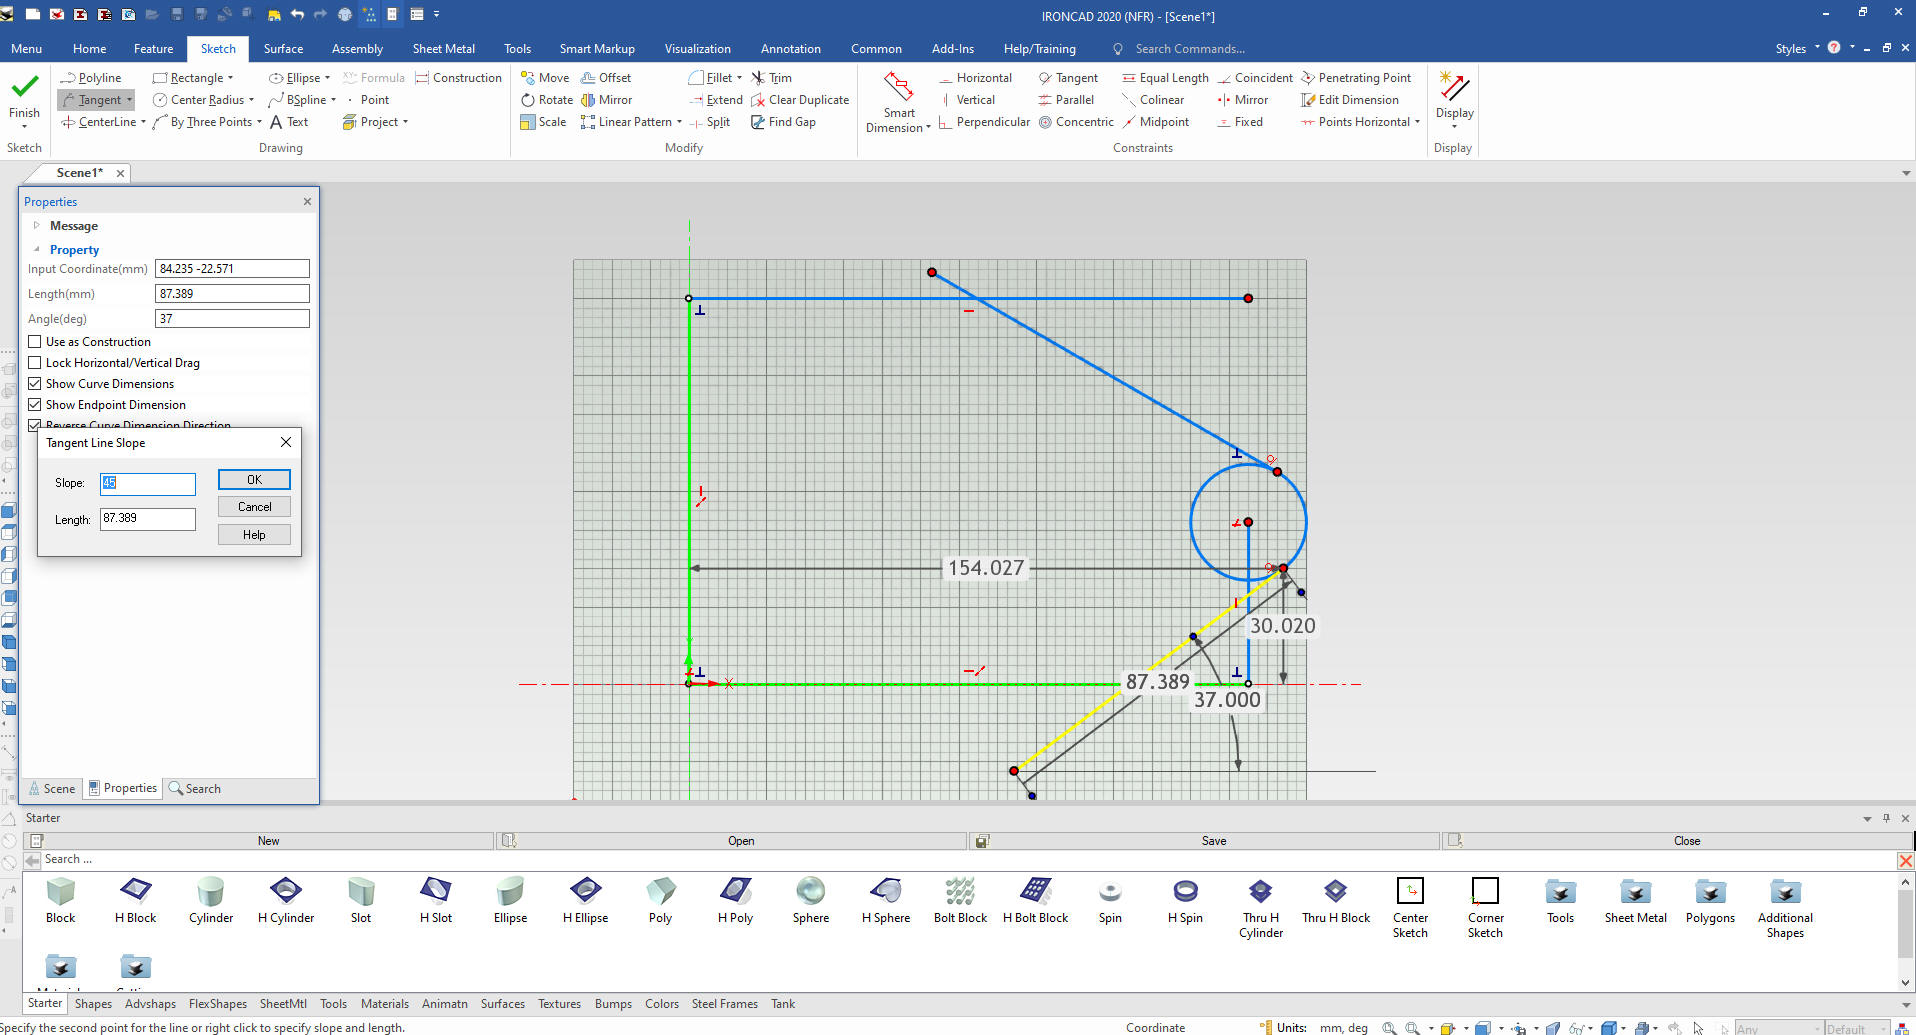
Task: Select the Polyline drawing tool
Action: pyautogui.click(x=91, y=78)
